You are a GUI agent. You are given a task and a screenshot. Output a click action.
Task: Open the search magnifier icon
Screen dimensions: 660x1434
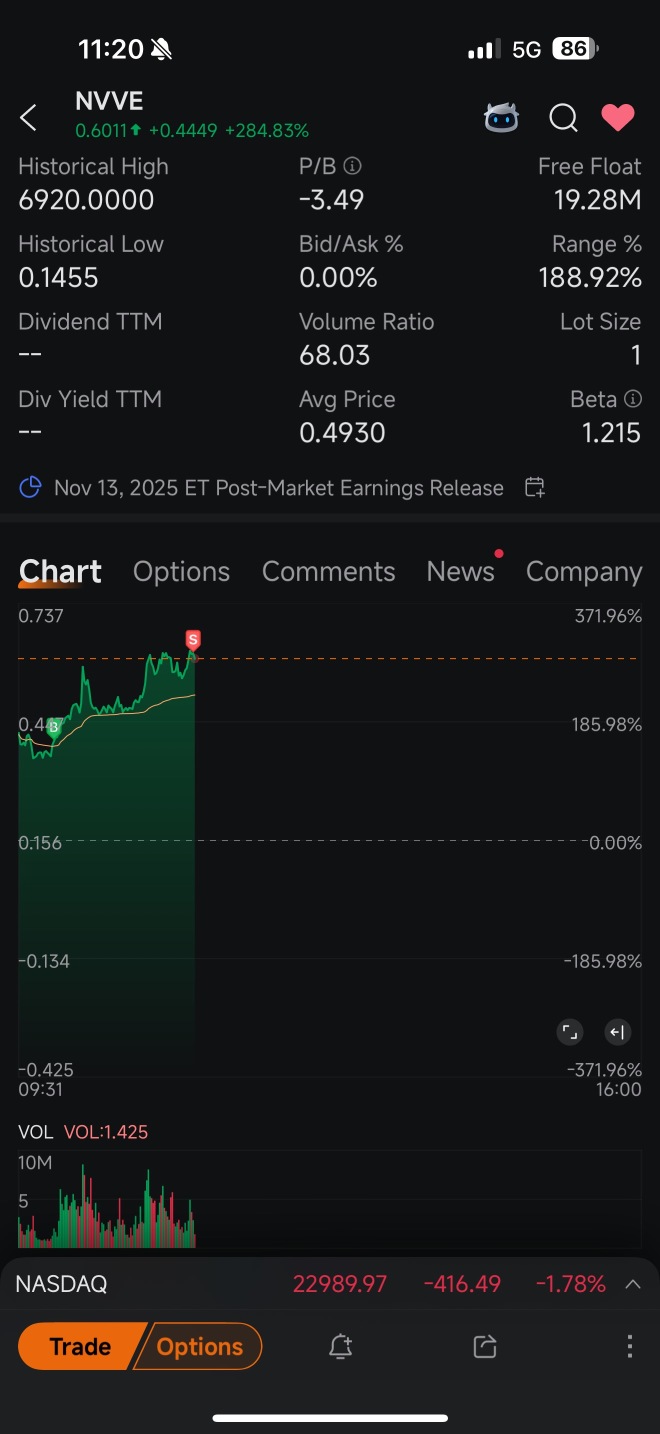pos(563,118)
